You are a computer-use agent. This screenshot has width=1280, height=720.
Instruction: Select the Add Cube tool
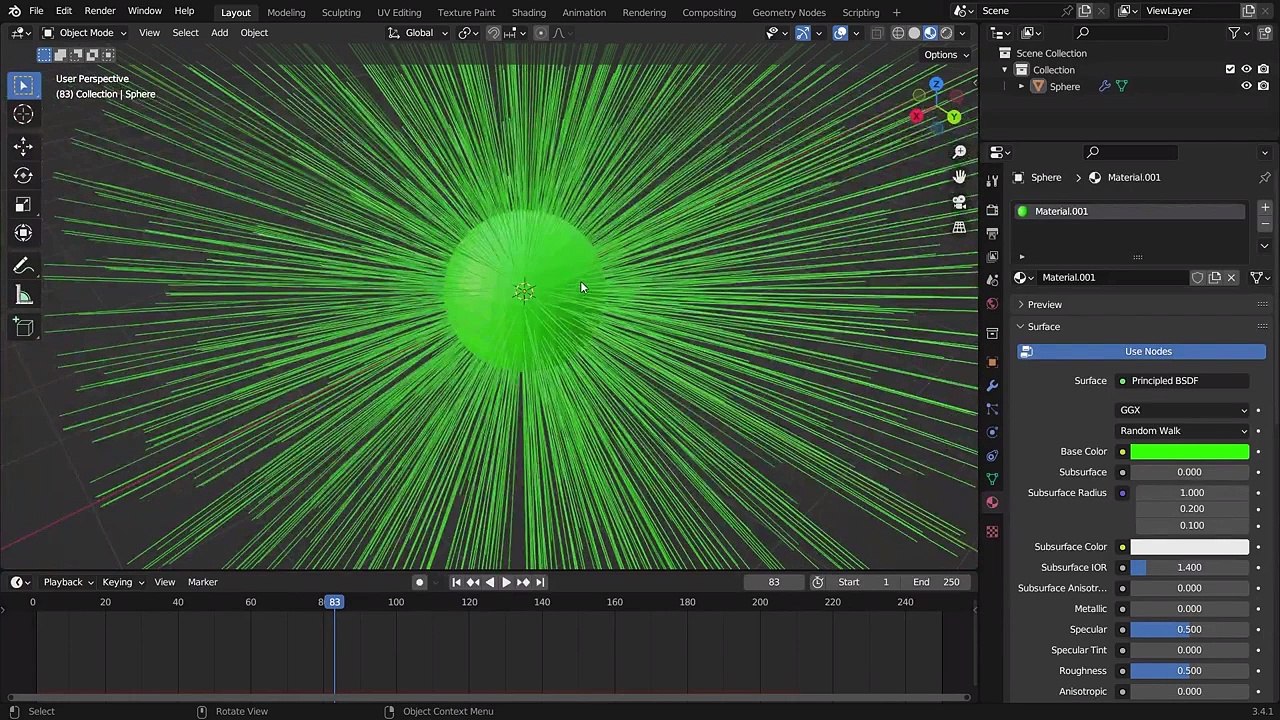[x=23, y=328]
